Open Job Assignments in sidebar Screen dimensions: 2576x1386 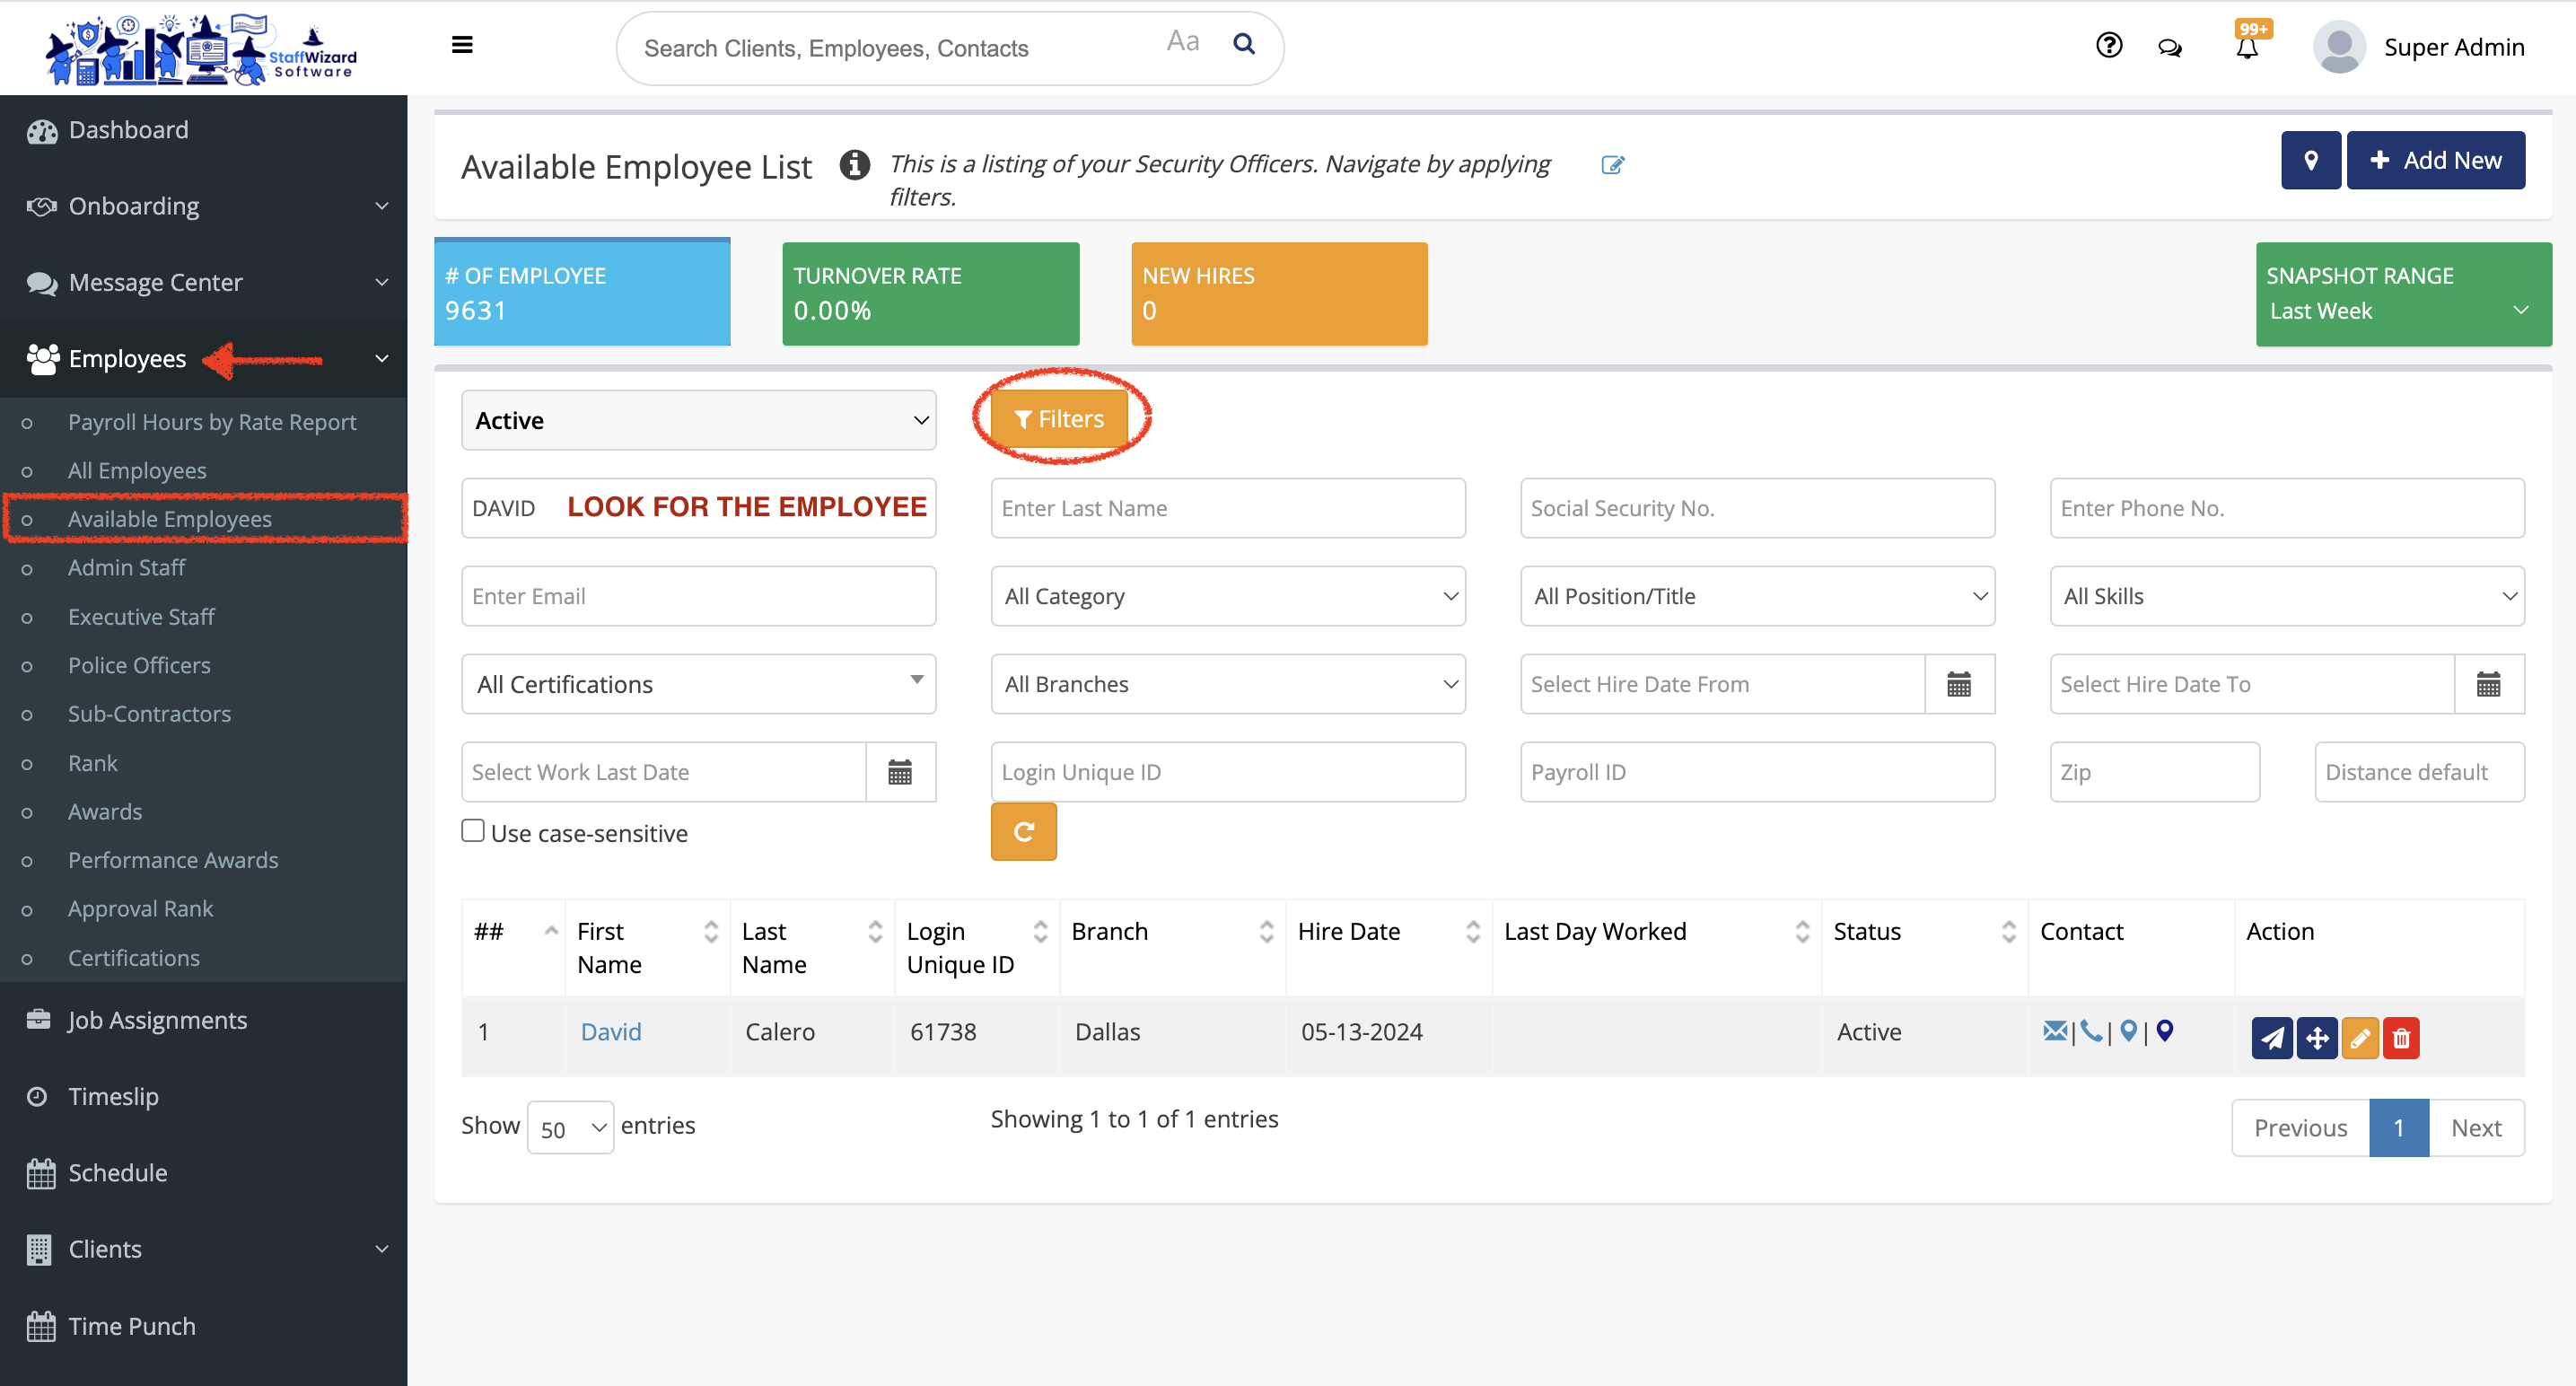(x=157, y=1020)
